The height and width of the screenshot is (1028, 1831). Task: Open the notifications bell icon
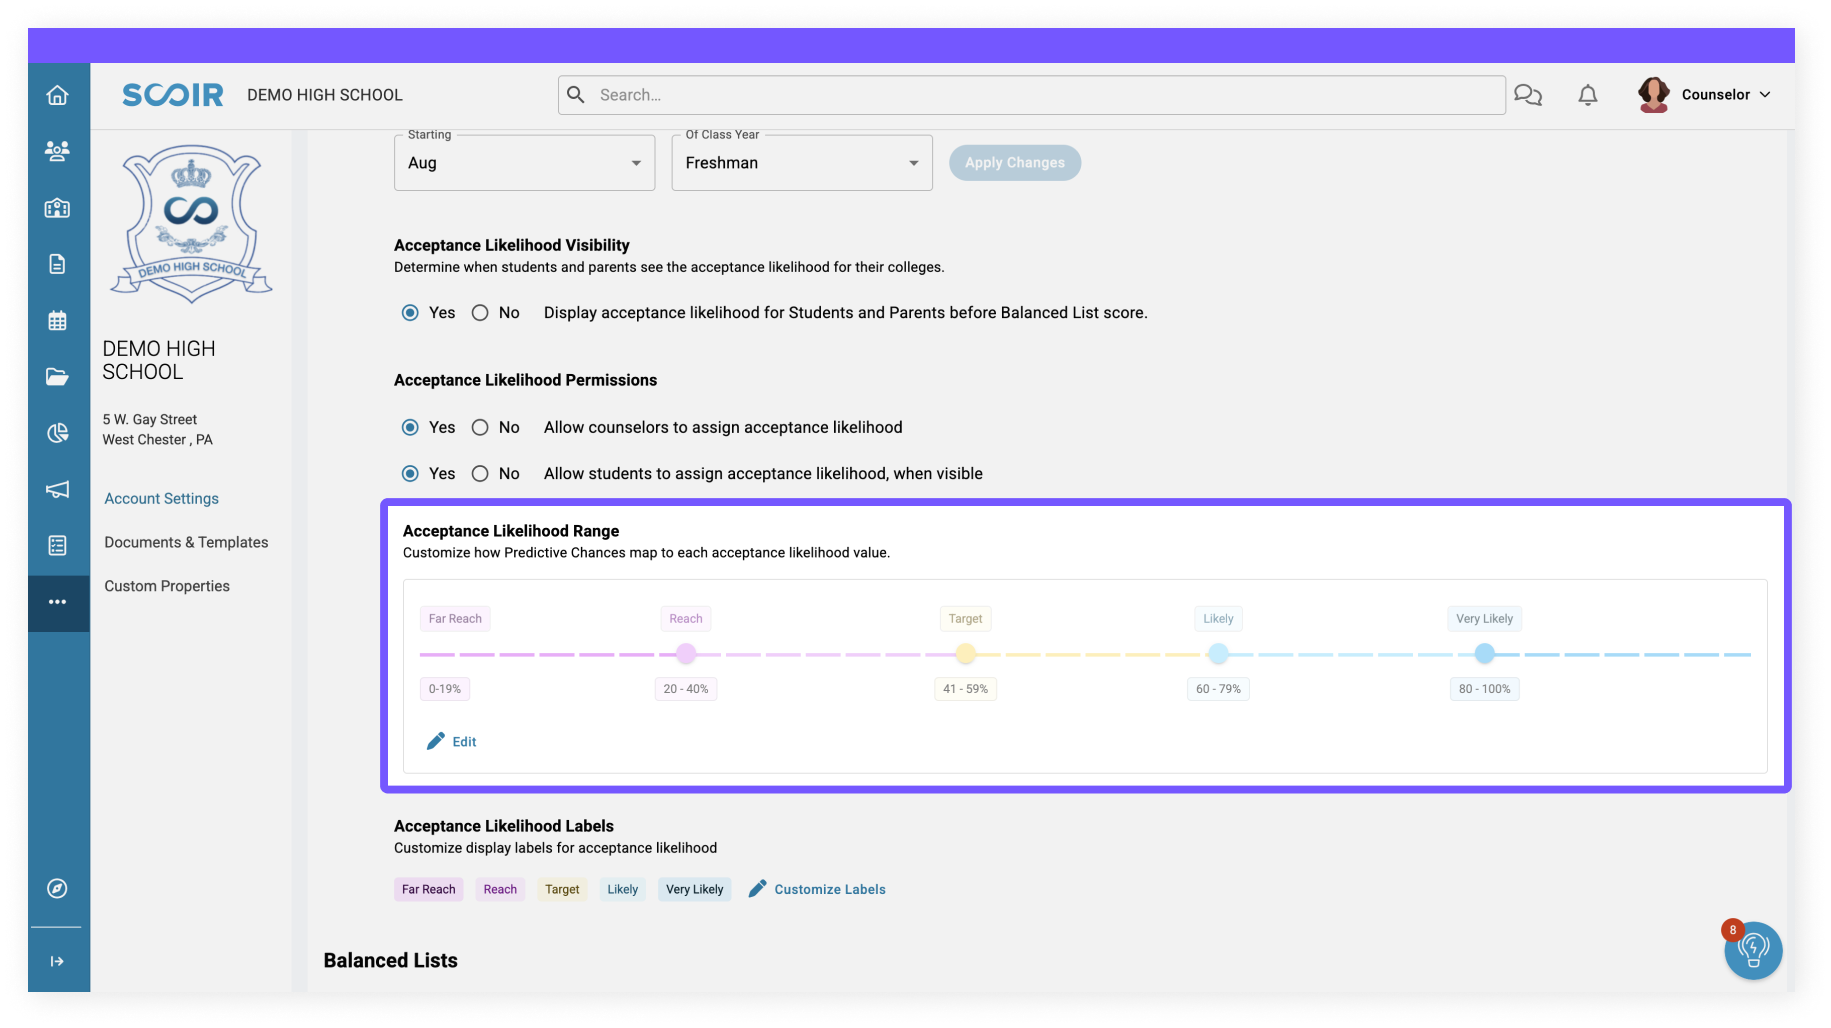pyautogui.click(x=1588, y=95)
